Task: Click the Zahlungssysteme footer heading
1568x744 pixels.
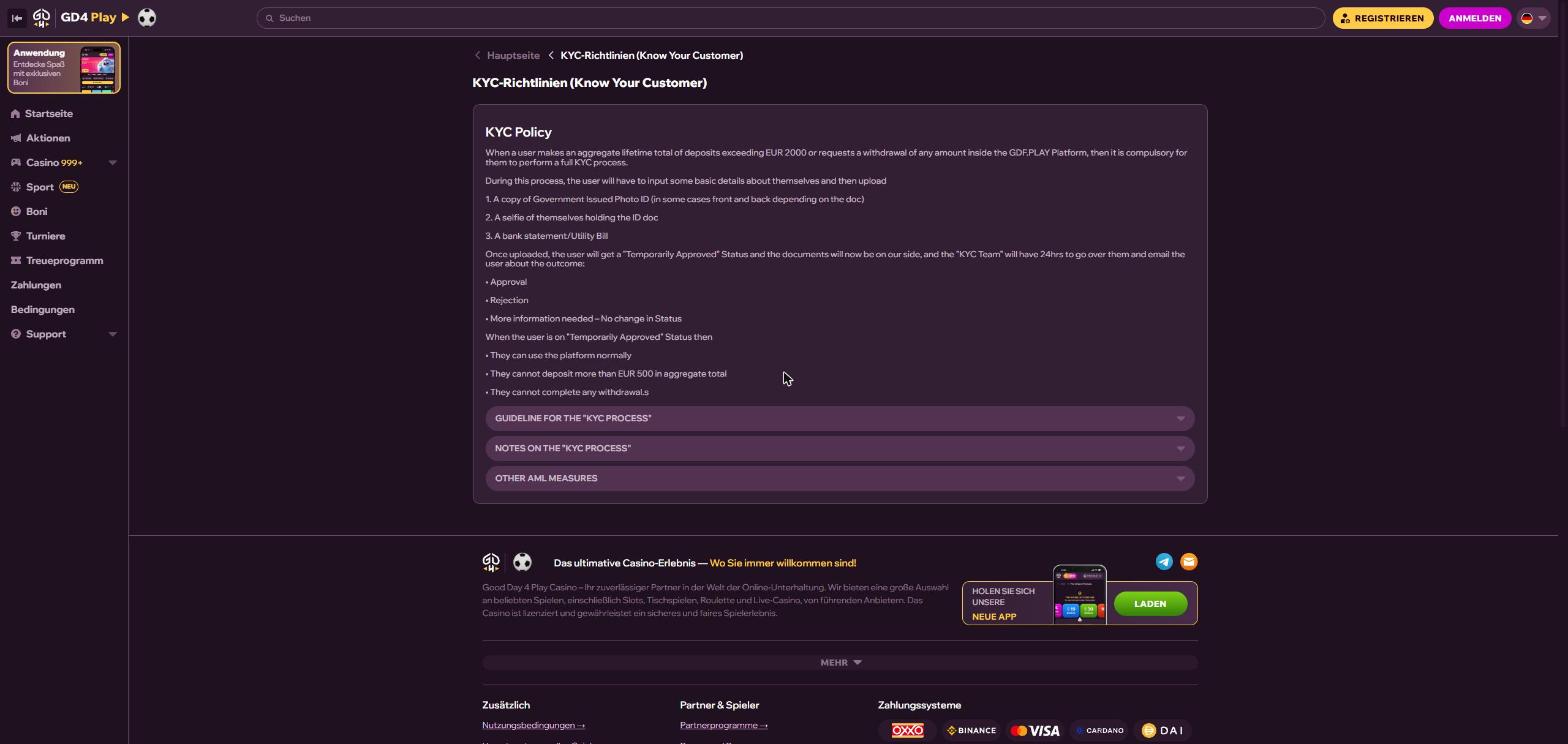Action: (x=919, y=706)
